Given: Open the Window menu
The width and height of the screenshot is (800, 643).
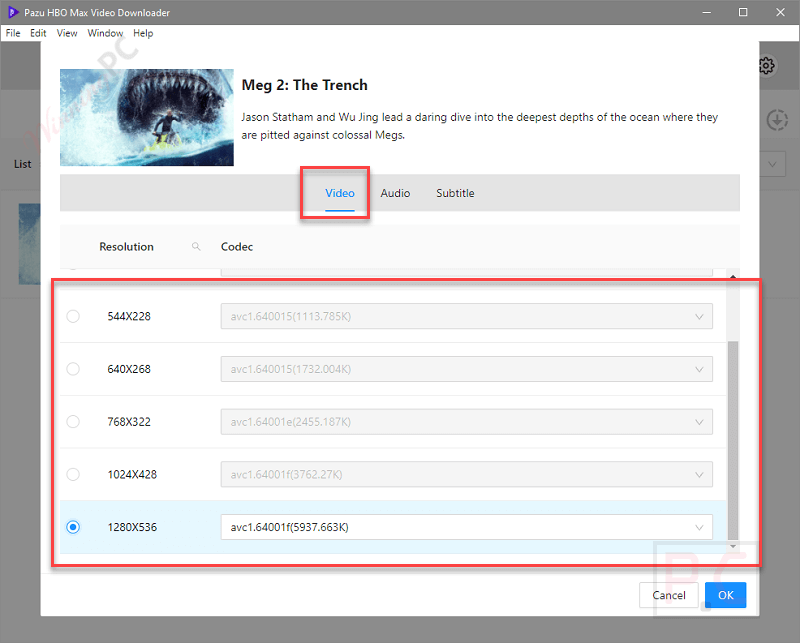Looking at the screenshot, I should (105, 33).
